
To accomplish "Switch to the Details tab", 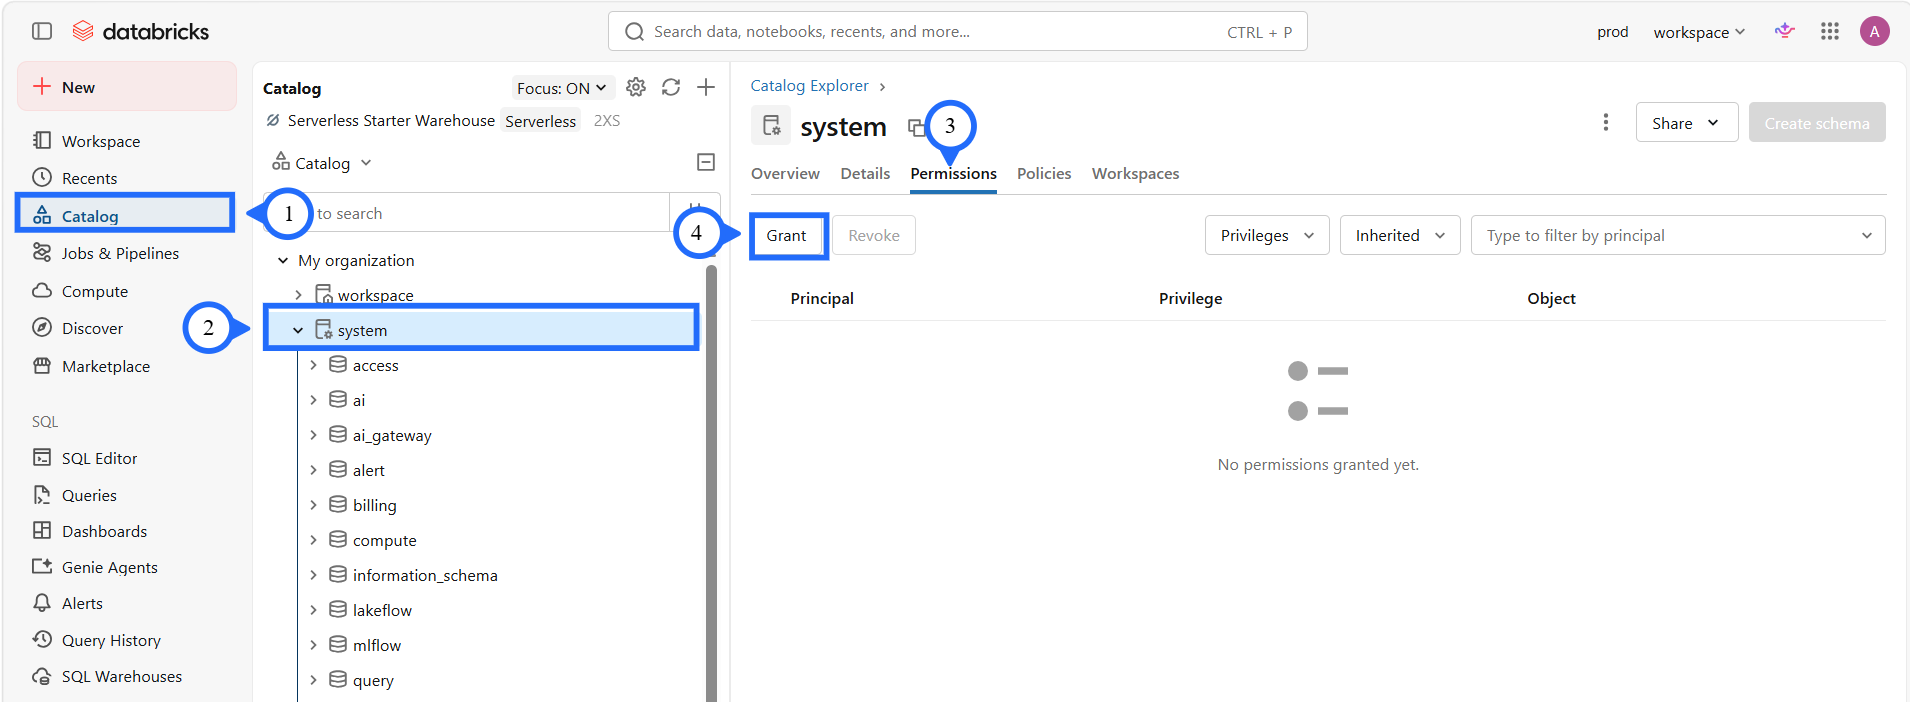I will 865,173.
